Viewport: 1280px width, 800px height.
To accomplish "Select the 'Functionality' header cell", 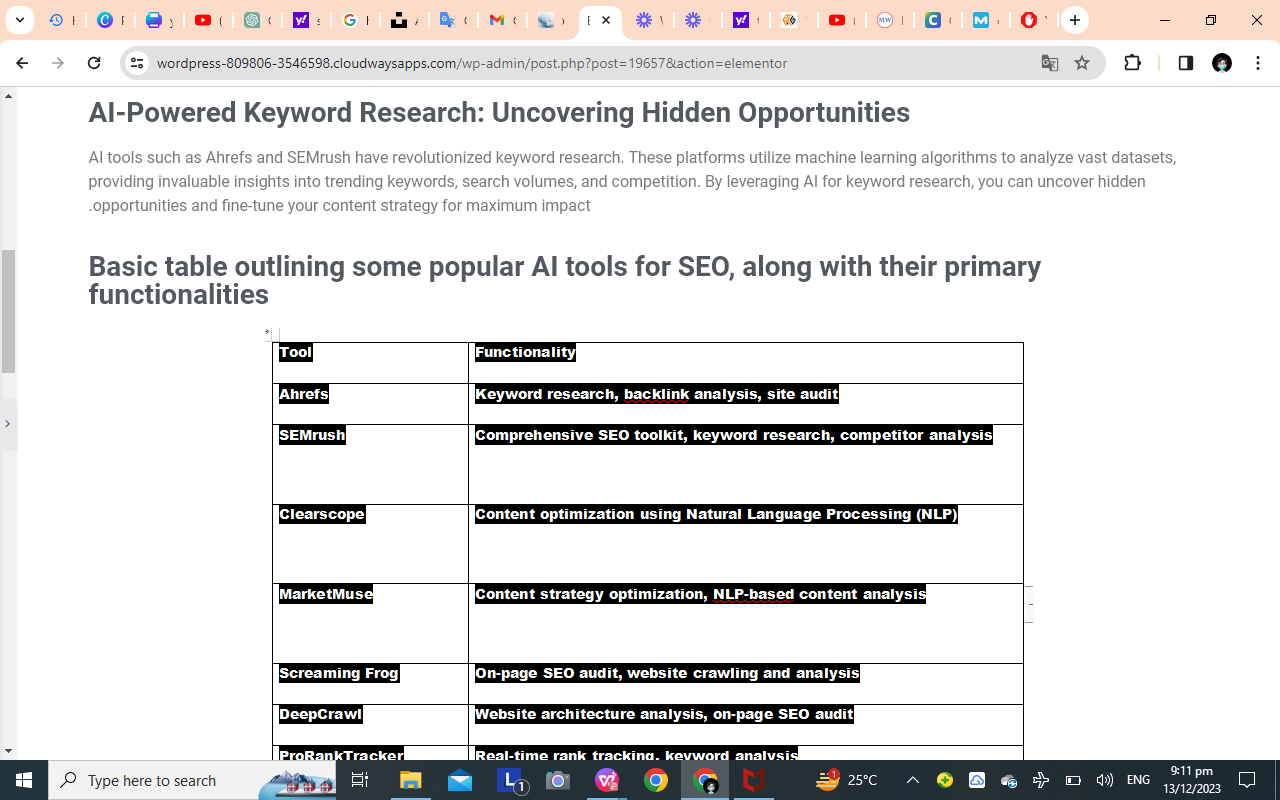I will tap(745, 362).
